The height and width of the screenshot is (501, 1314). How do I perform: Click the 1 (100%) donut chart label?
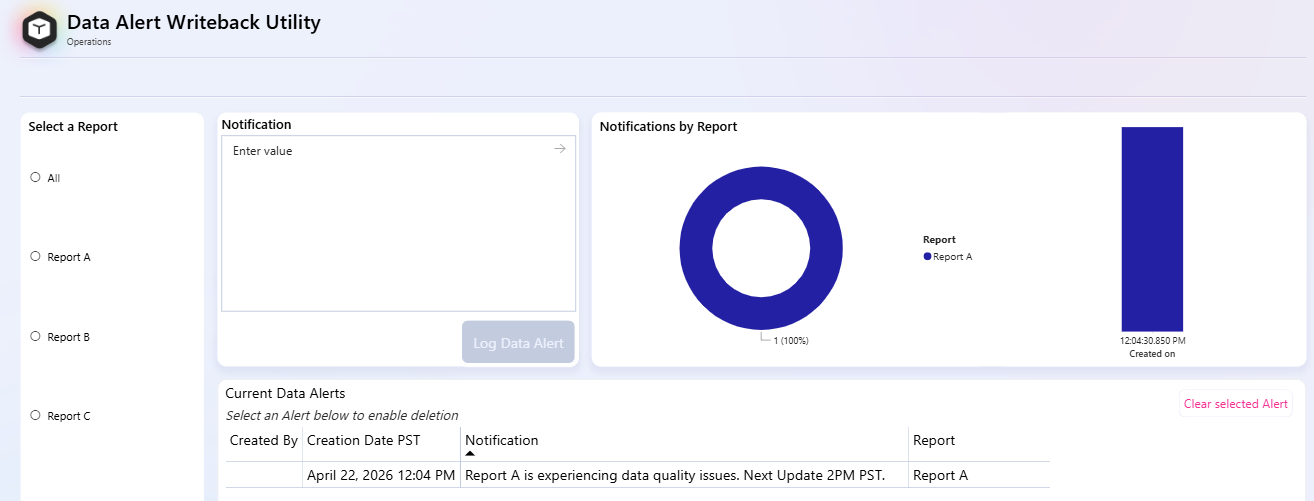[791, 341]
